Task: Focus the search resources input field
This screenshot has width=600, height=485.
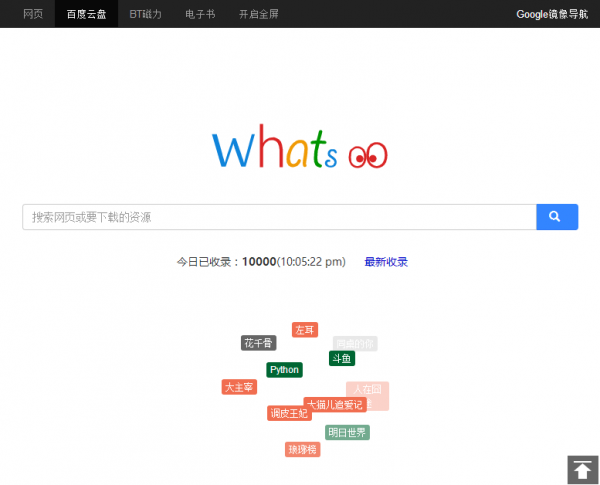Action: tap(279, 217)
